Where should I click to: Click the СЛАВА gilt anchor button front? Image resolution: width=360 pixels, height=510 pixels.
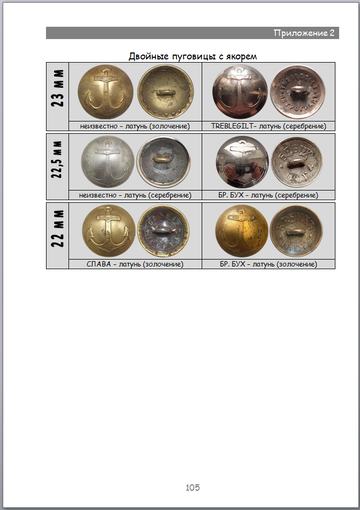pyautogui.click(x=109, y=231)
